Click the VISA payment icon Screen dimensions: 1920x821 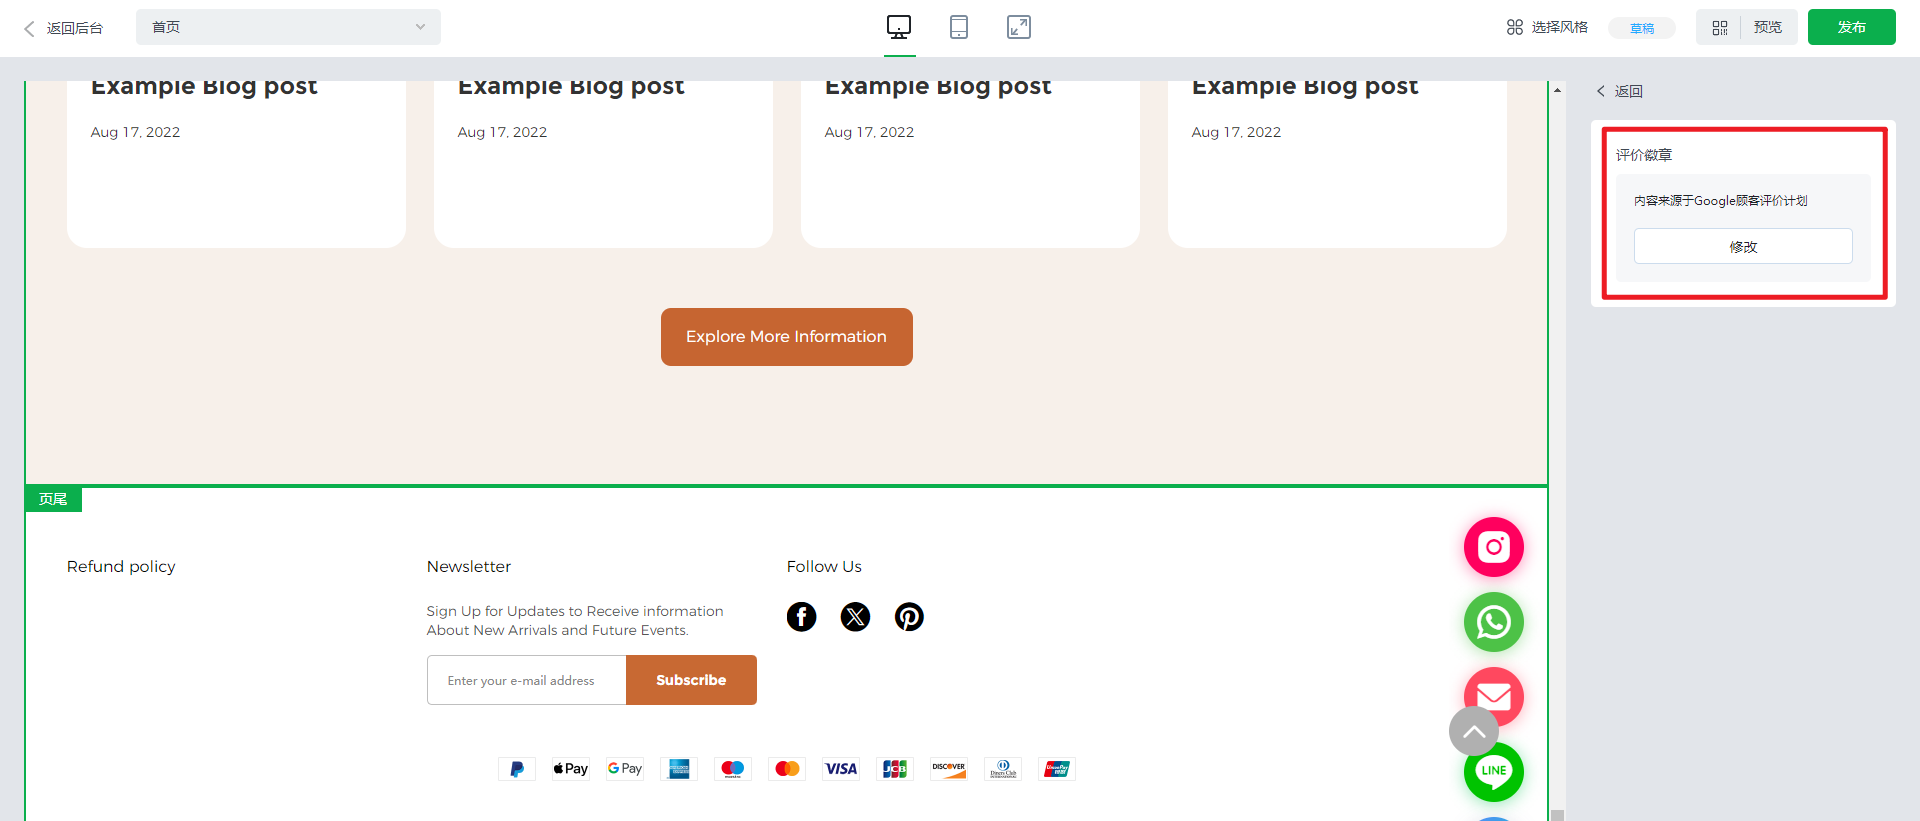point(841,769)
